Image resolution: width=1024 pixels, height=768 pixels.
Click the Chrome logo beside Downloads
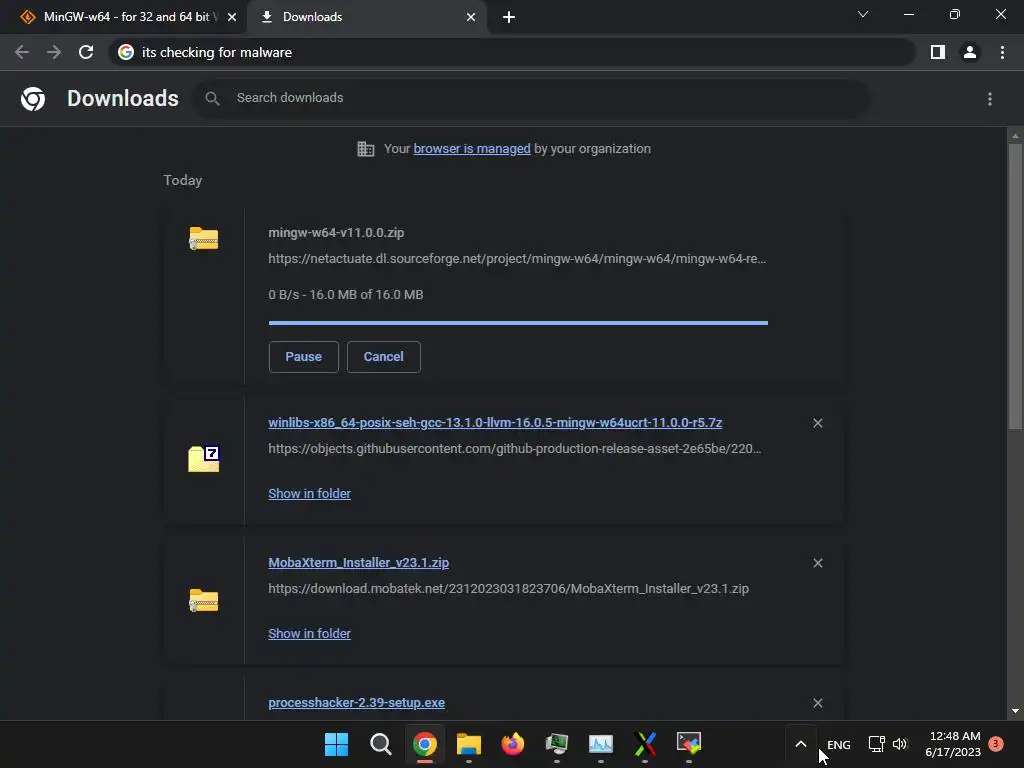33,99
